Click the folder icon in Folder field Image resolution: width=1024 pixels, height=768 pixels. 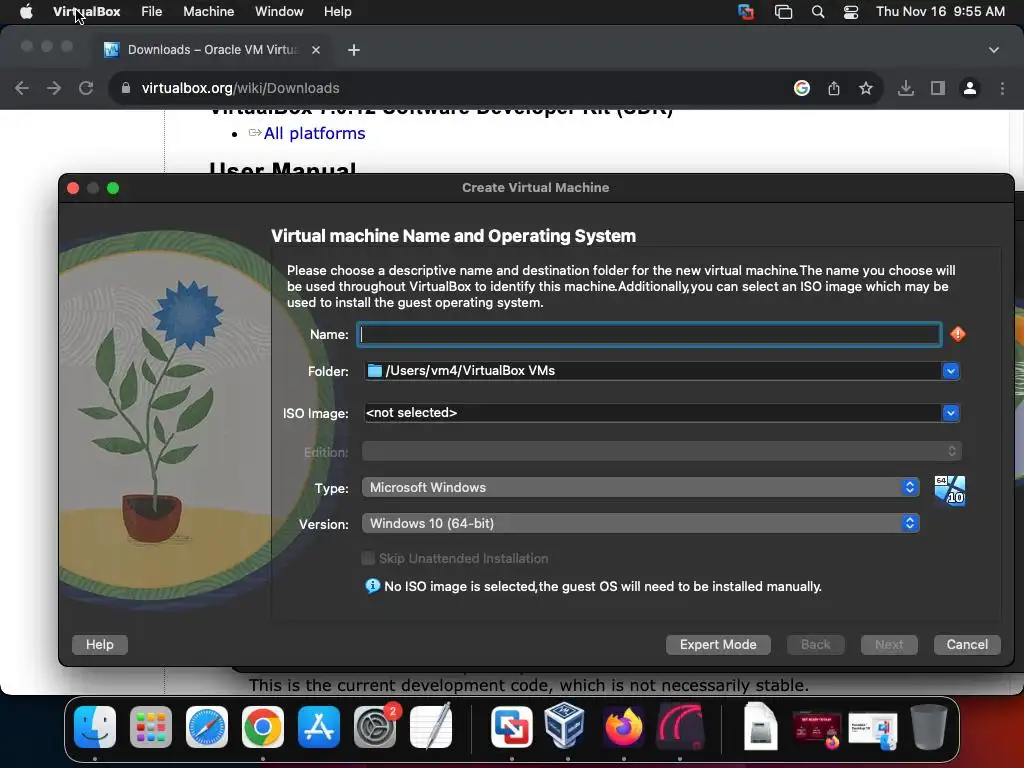tap(375, 370)
